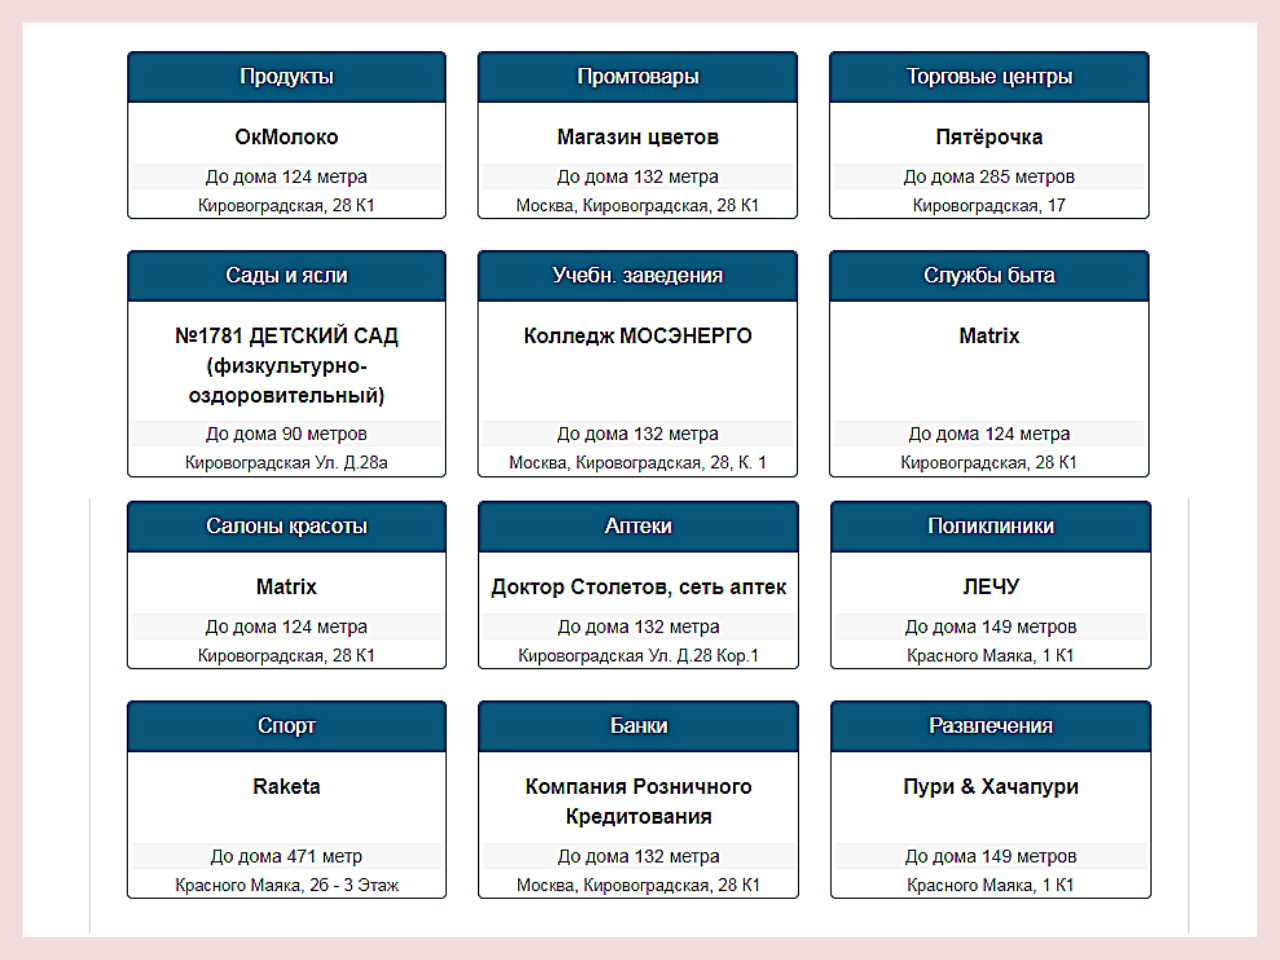The height and width of the screenshot is (960, 1280).
Task: Select the Поликлиники header
Action: (x=990, y=527)
